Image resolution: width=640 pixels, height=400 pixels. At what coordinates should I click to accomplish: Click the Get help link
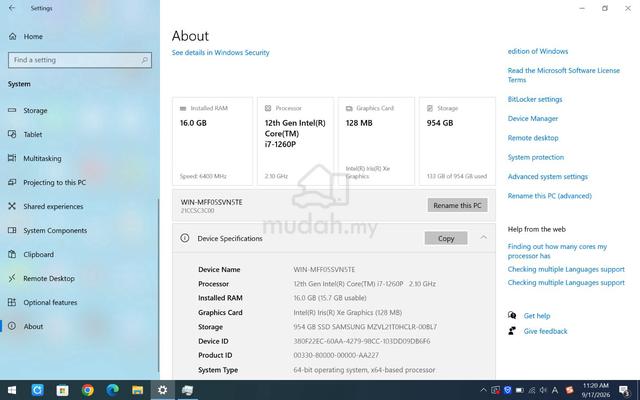537,316
